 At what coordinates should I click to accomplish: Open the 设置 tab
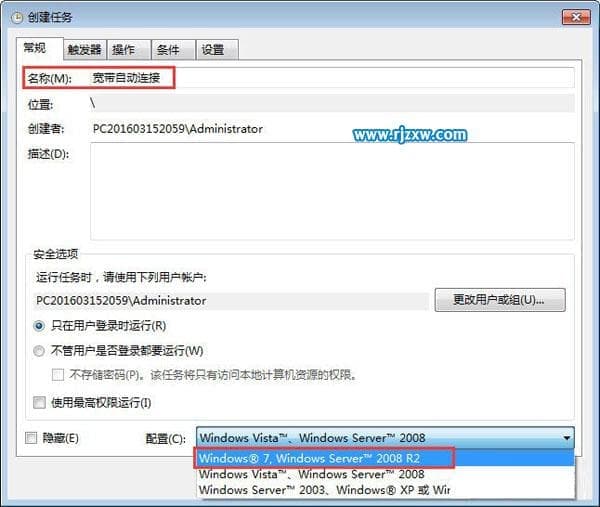click(x=217, y=50)
